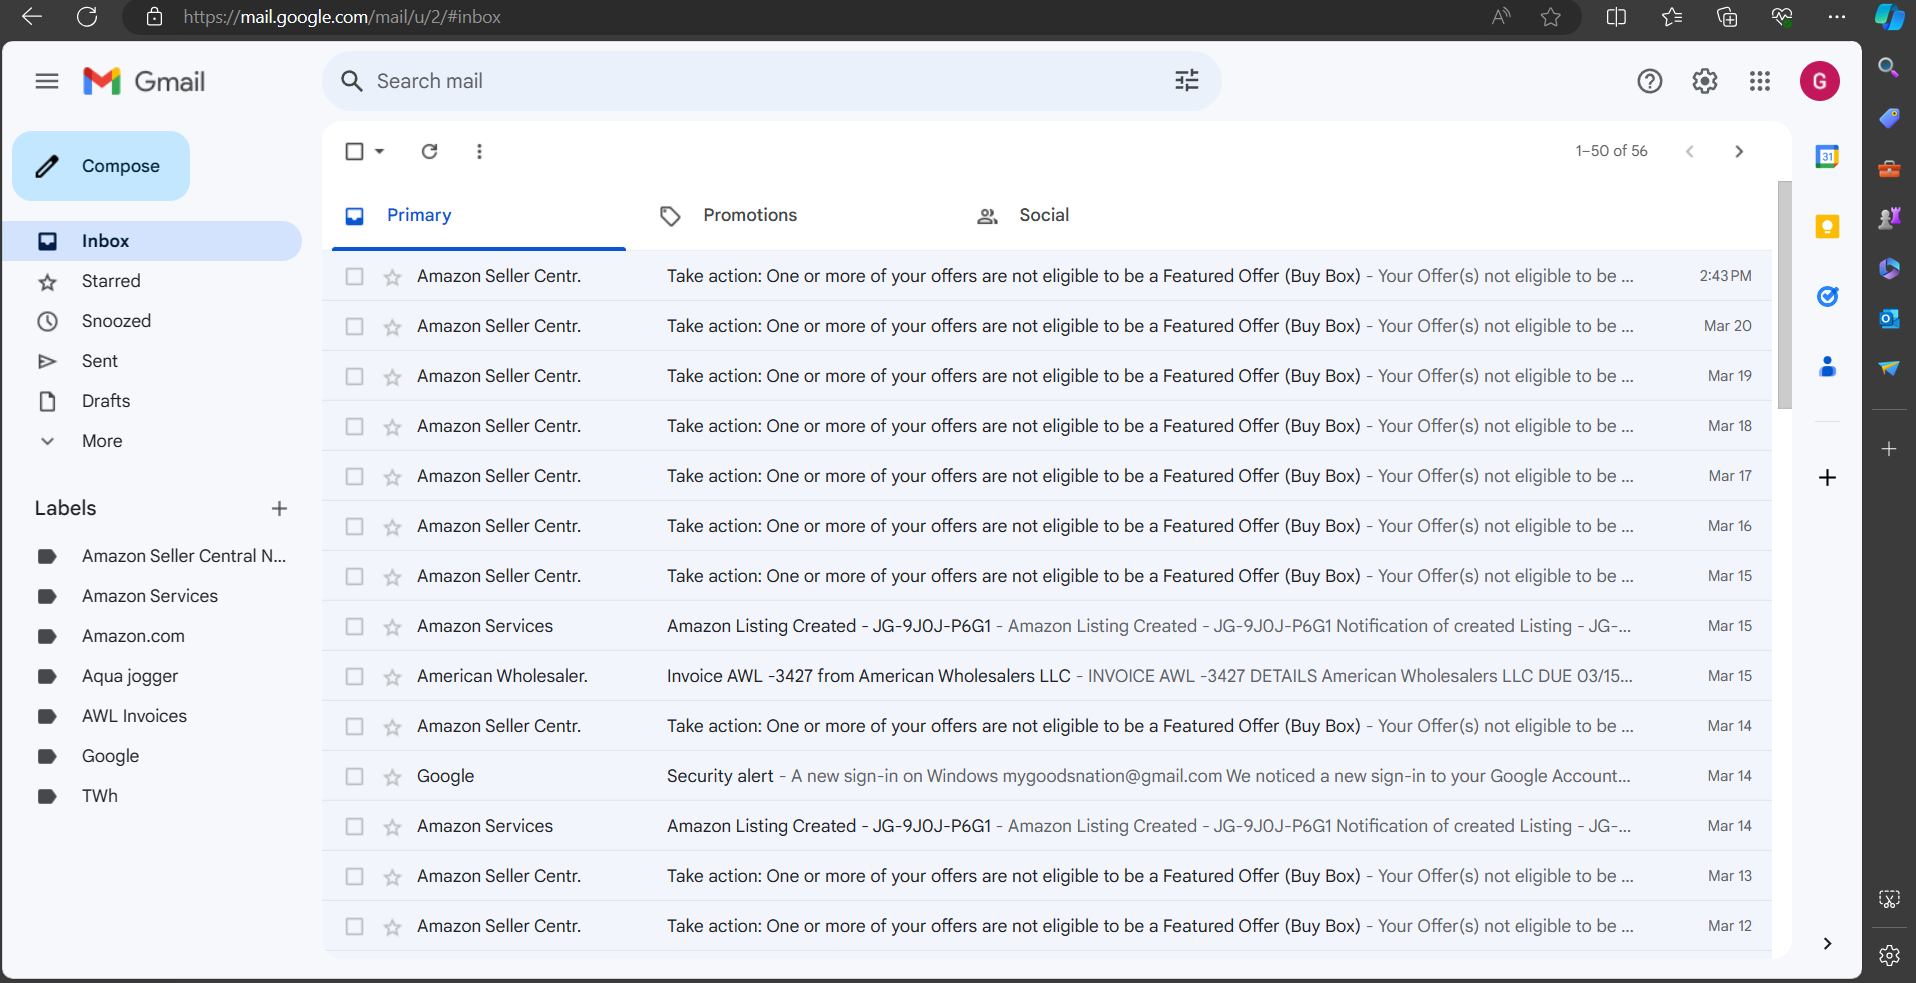
Task: Go to newer page of emails
Action: click(x=1689, y=151)
